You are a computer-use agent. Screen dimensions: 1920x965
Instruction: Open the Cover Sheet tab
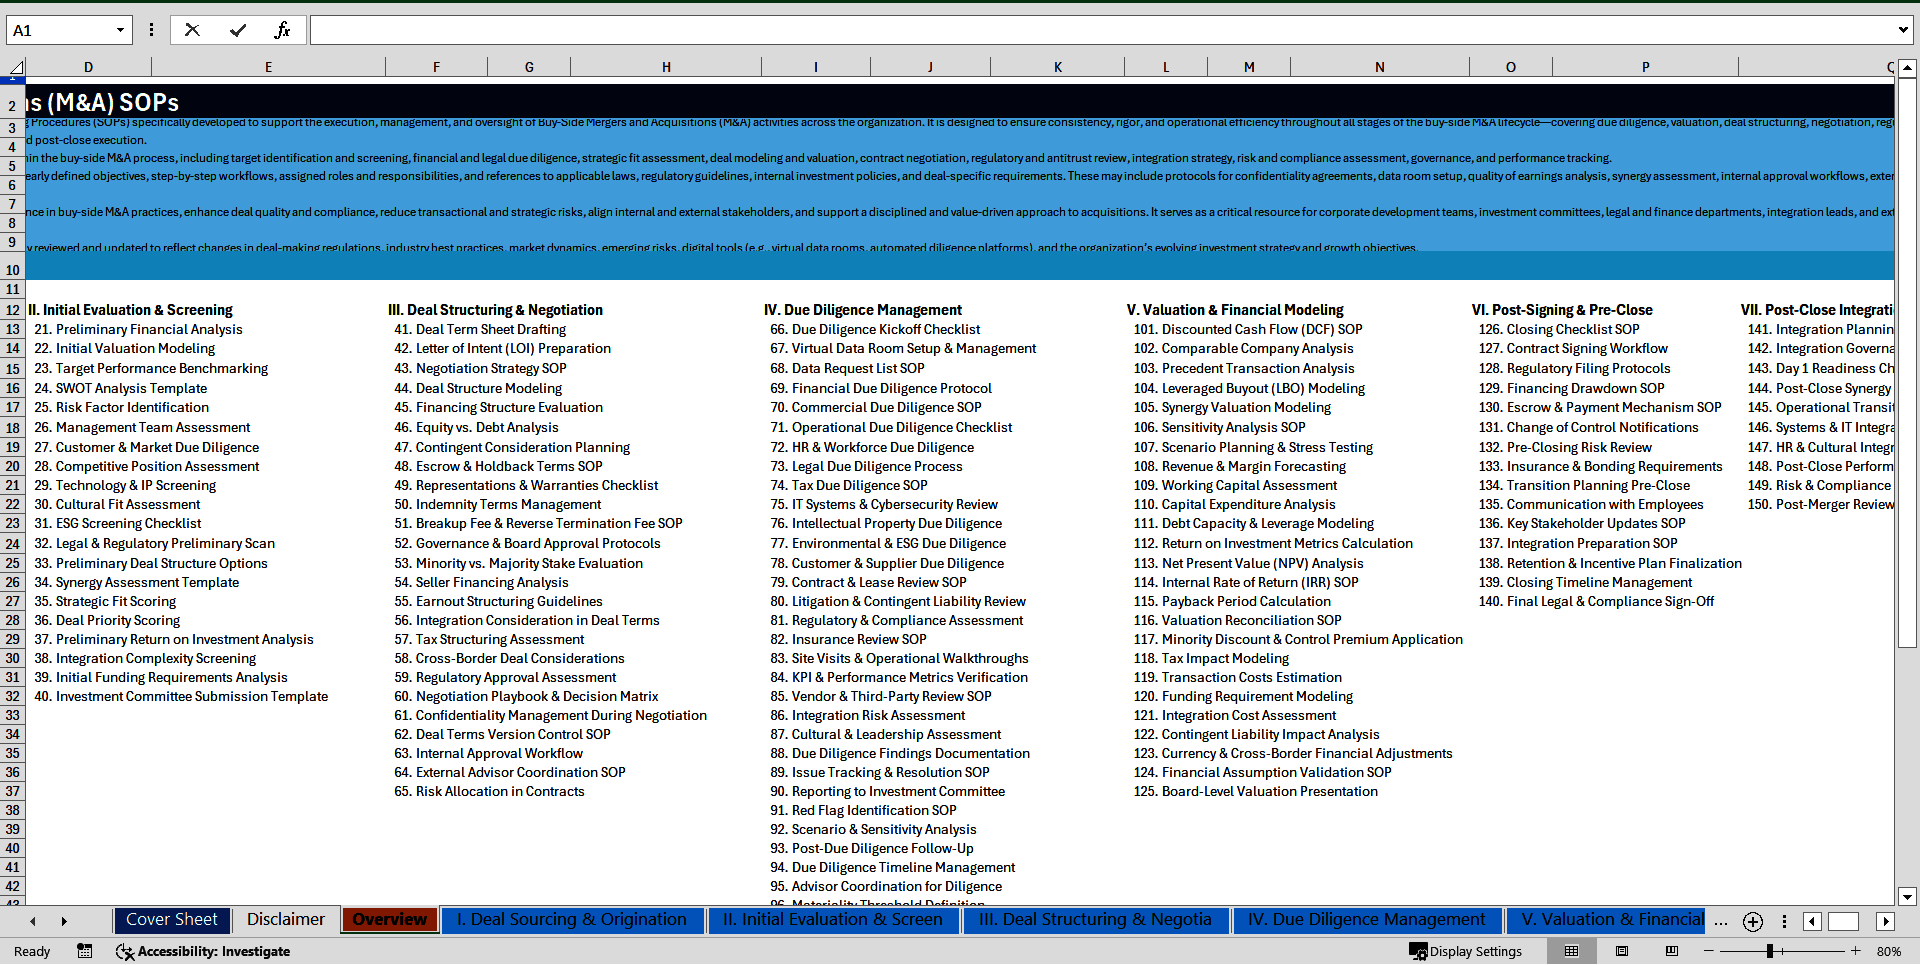point(172,920)
